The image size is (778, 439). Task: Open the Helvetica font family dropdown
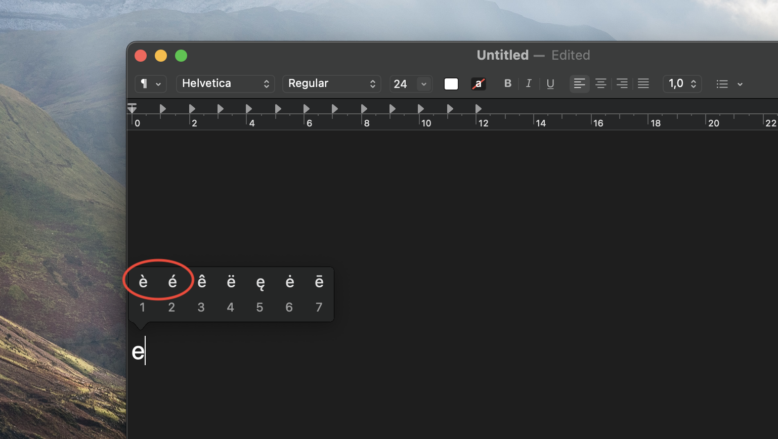(225, 84)
